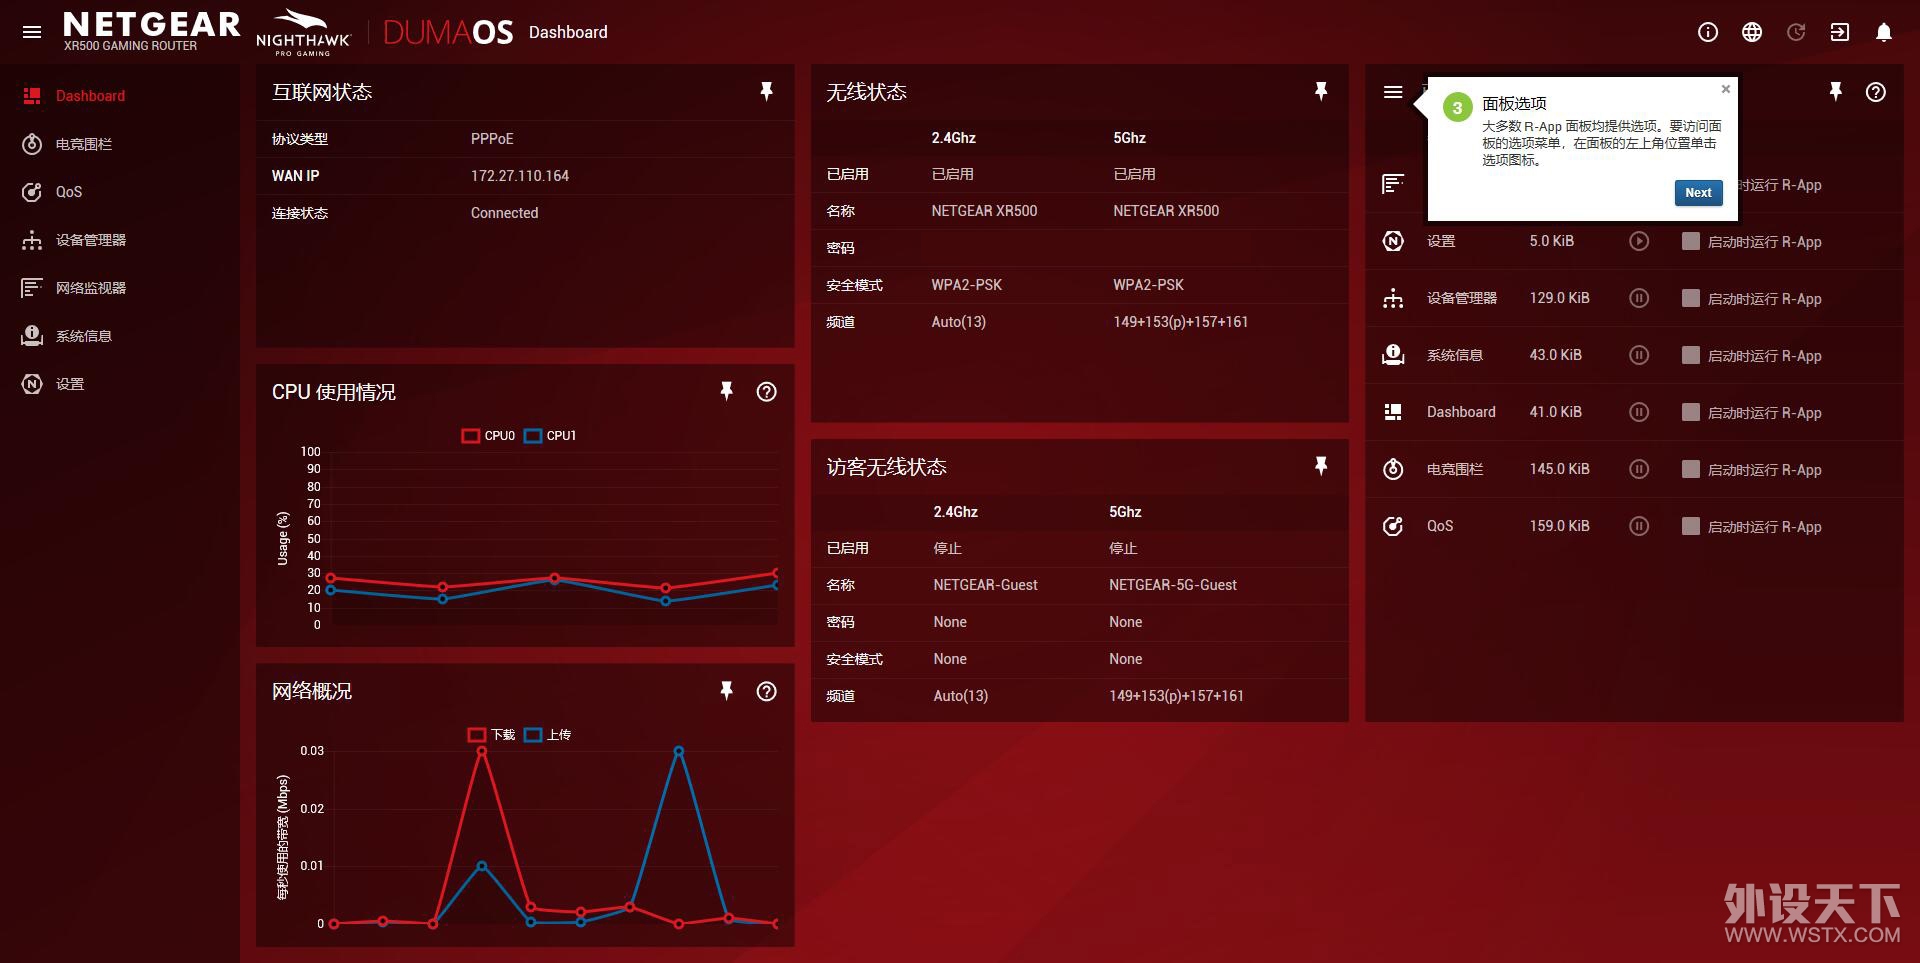
Task: Open the language globe icon
Action: 1752,32
